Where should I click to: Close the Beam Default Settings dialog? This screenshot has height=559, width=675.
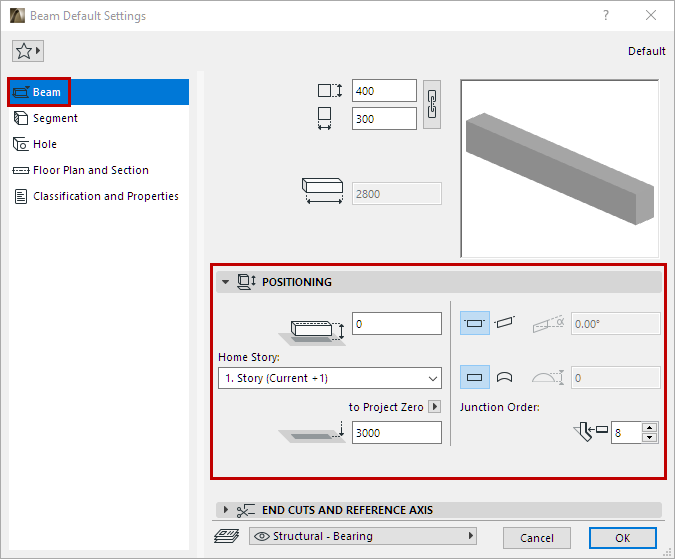point(651,15)
